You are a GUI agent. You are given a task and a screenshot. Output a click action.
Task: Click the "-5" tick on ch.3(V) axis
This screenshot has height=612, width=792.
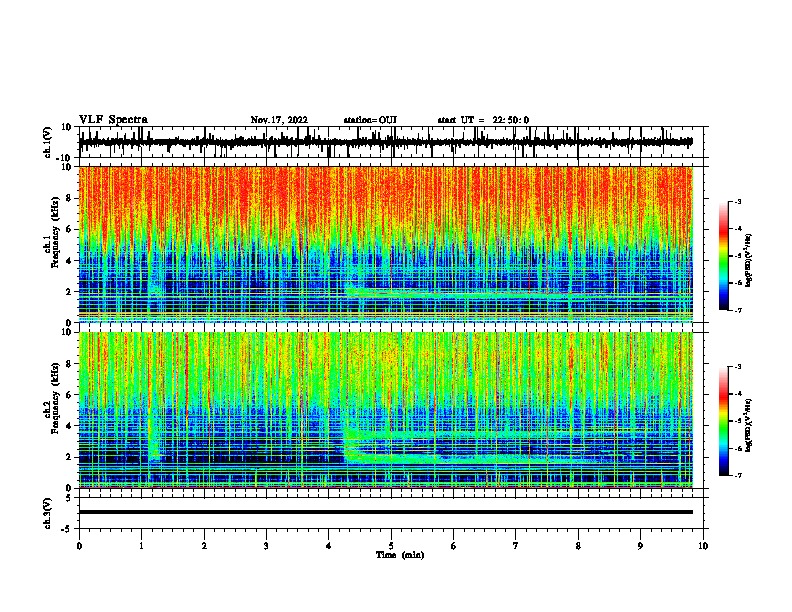68,529
